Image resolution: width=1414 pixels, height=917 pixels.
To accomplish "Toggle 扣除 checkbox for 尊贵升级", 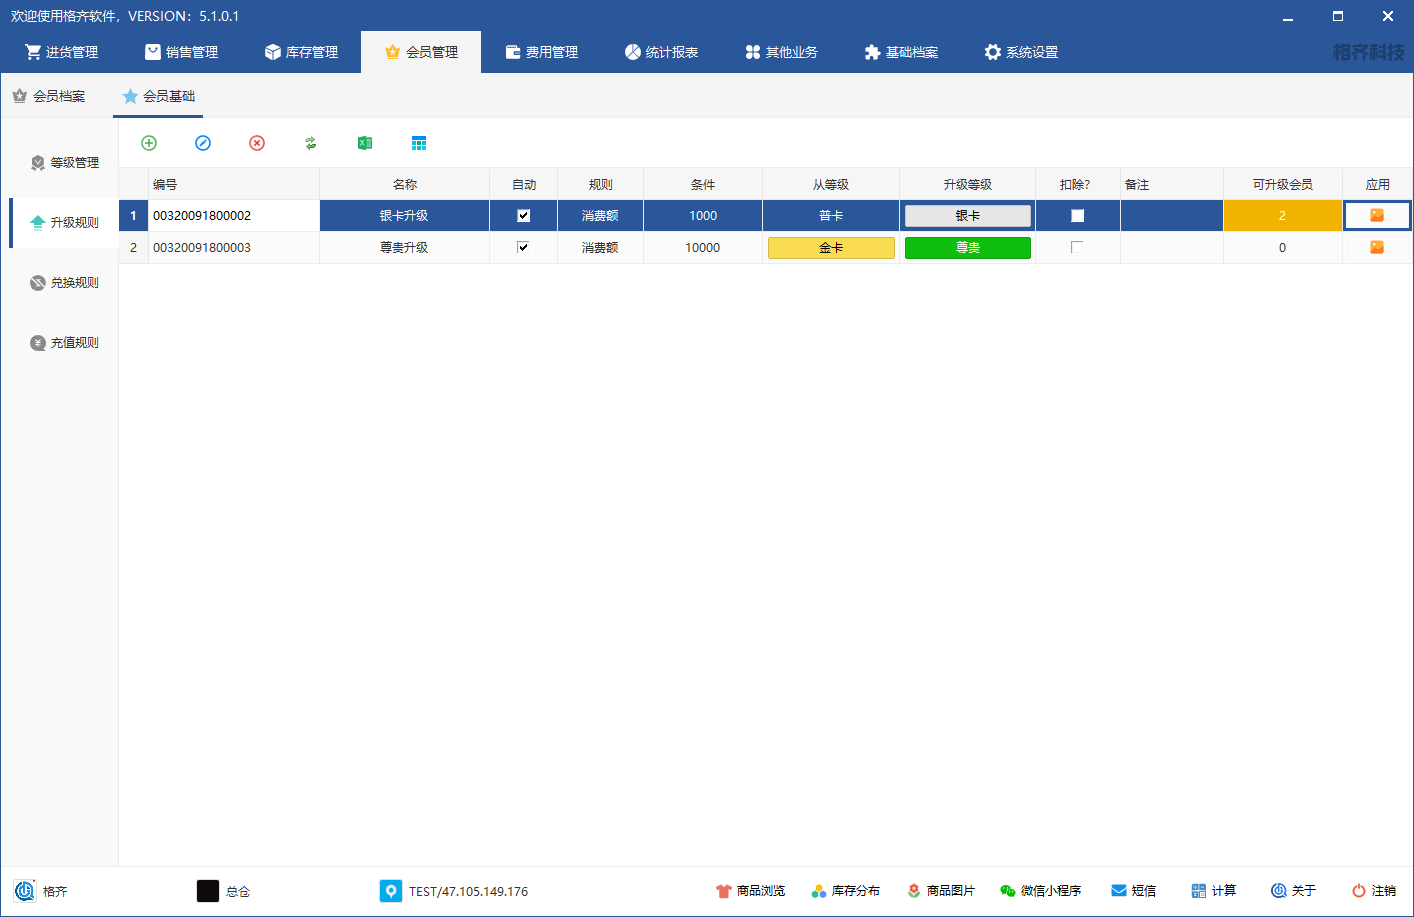I will (x=1077, y=247).
